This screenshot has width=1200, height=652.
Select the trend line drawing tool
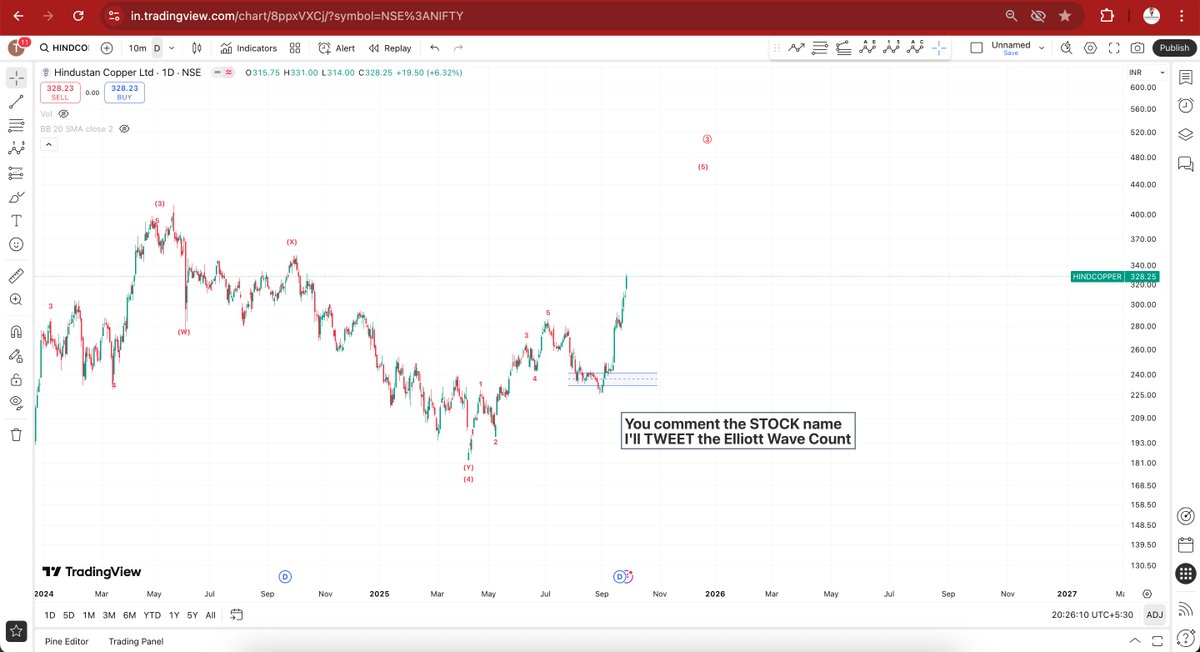16,101
